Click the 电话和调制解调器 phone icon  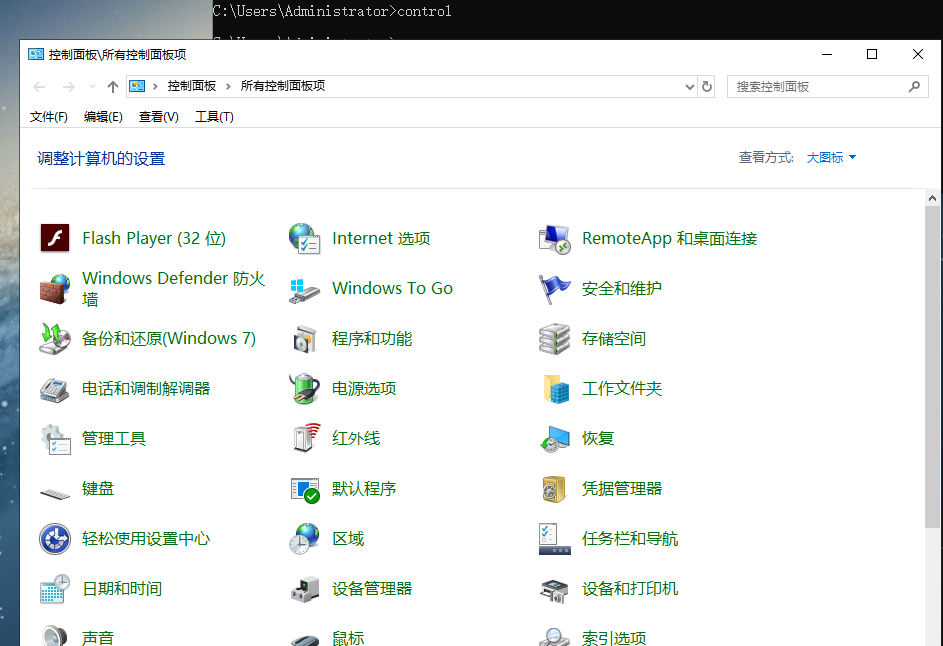55,389
